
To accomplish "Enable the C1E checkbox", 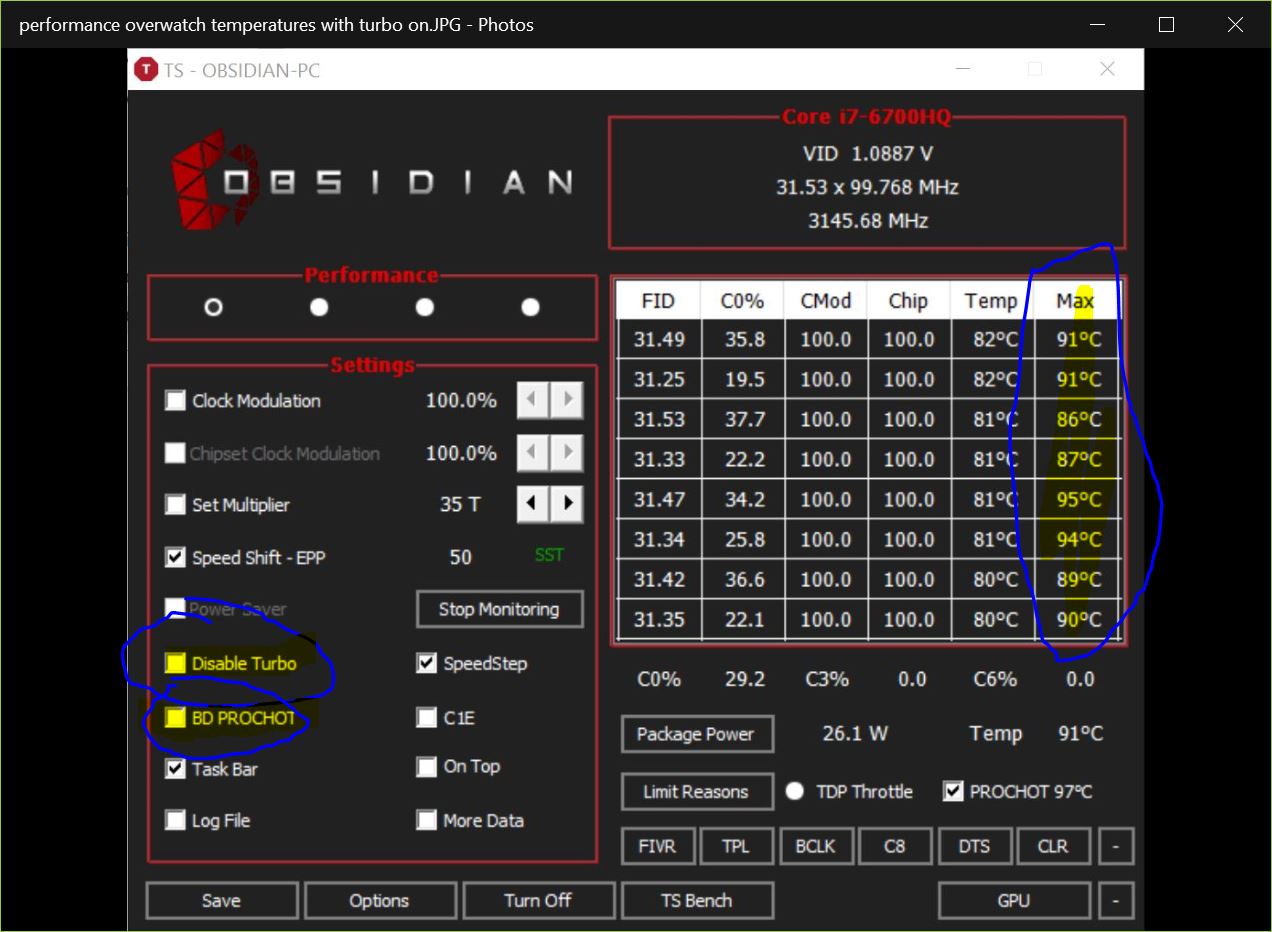I will (x=427, y=717).
